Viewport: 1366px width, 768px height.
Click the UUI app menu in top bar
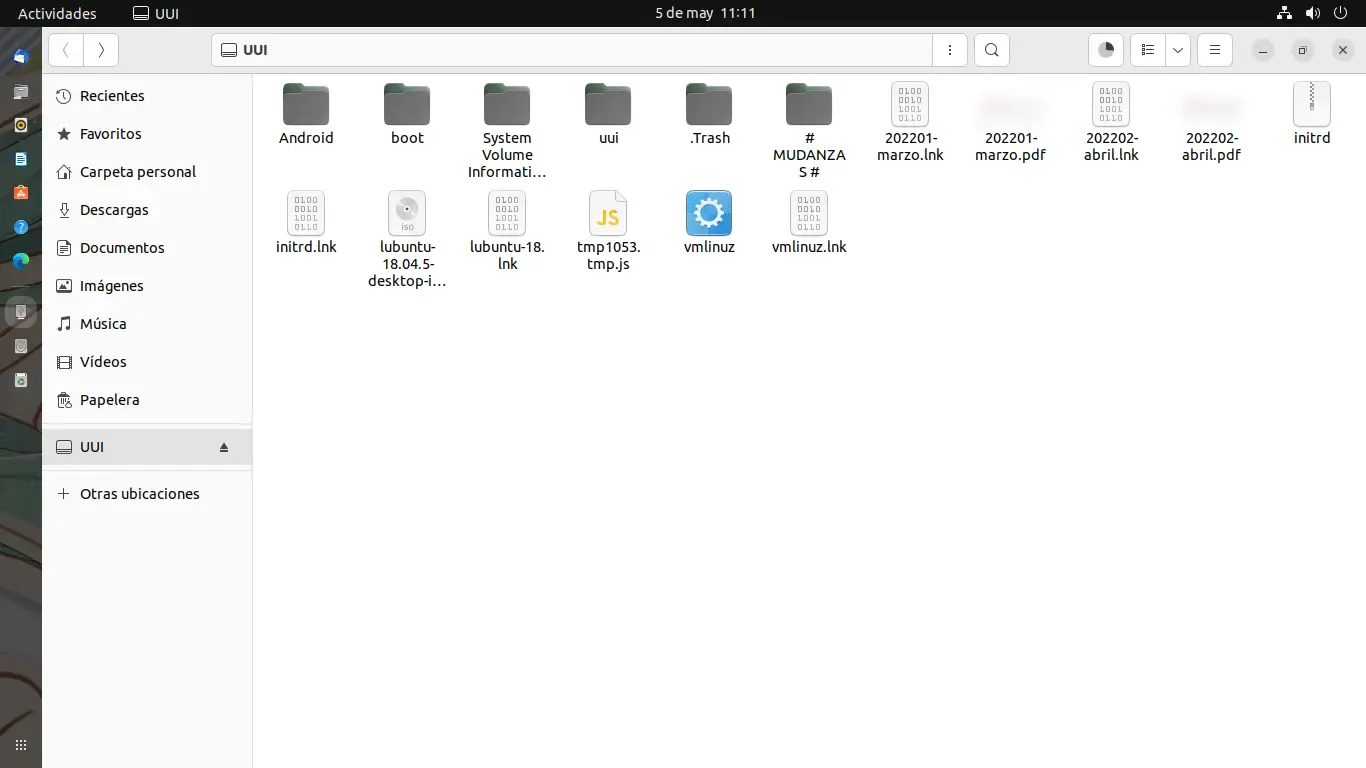pos(155,13)
